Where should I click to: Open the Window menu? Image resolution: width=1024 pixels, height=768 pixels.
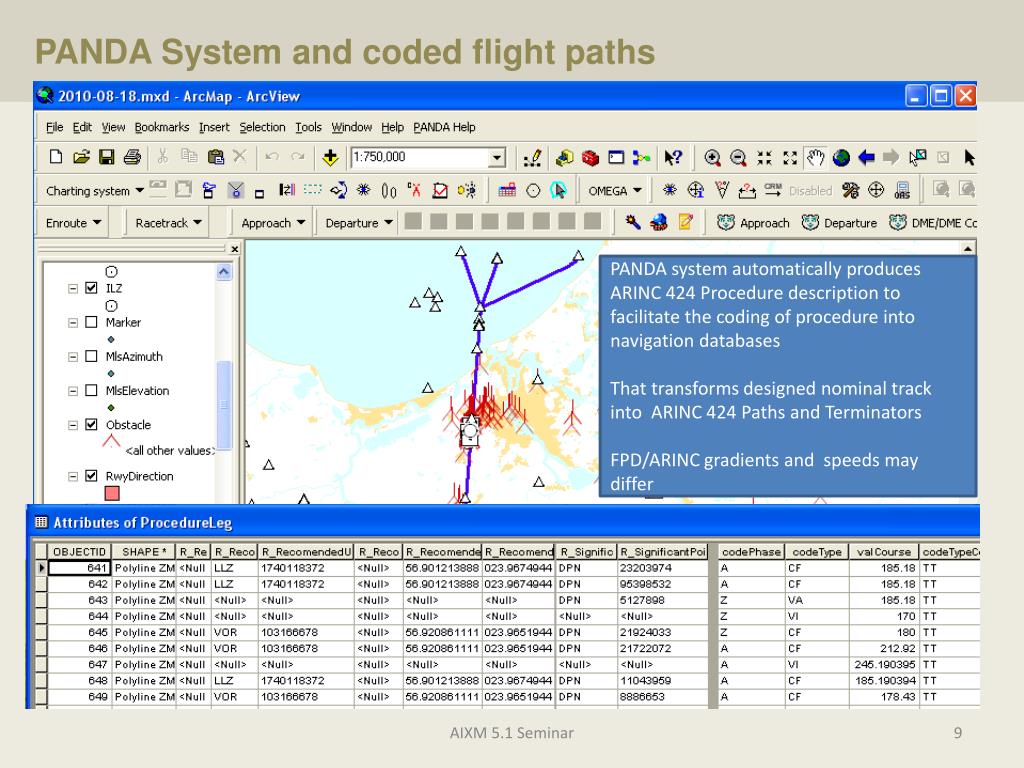pos(351,127)
